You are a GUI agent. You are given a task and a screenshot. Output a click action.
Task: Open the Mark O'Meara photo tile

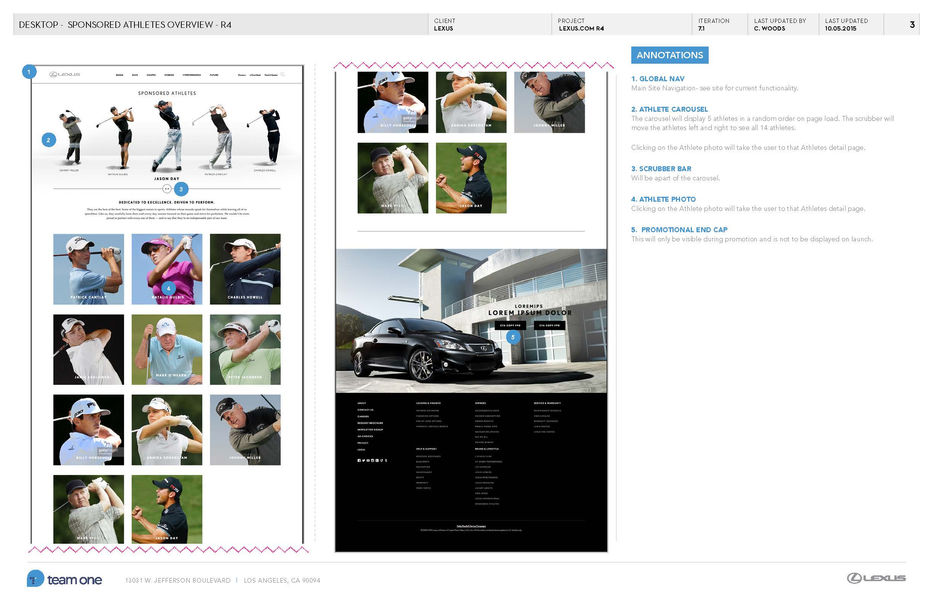click(x=167, y=349)
